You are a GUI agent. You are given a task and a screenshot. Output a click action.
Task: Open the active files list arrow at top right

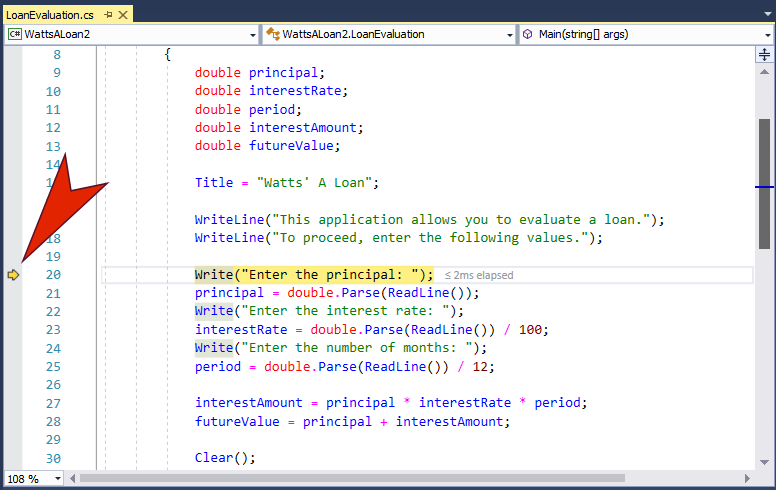pos(768,14)
